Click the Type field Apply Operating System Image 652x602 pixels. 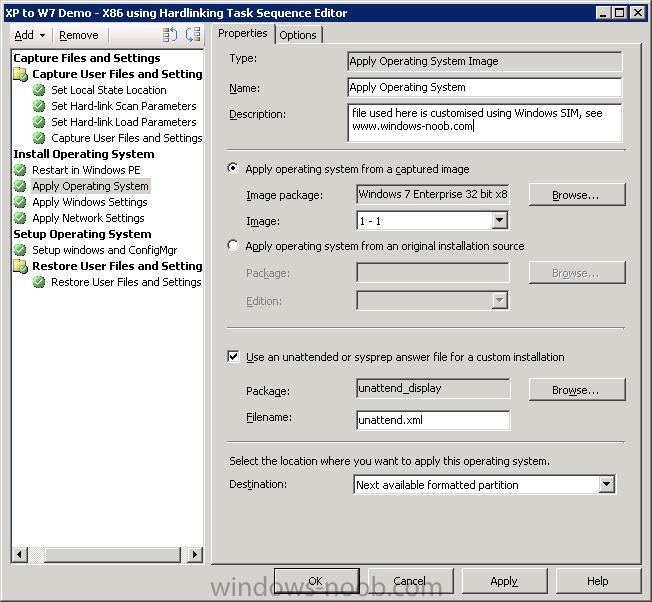coord(484,62)
